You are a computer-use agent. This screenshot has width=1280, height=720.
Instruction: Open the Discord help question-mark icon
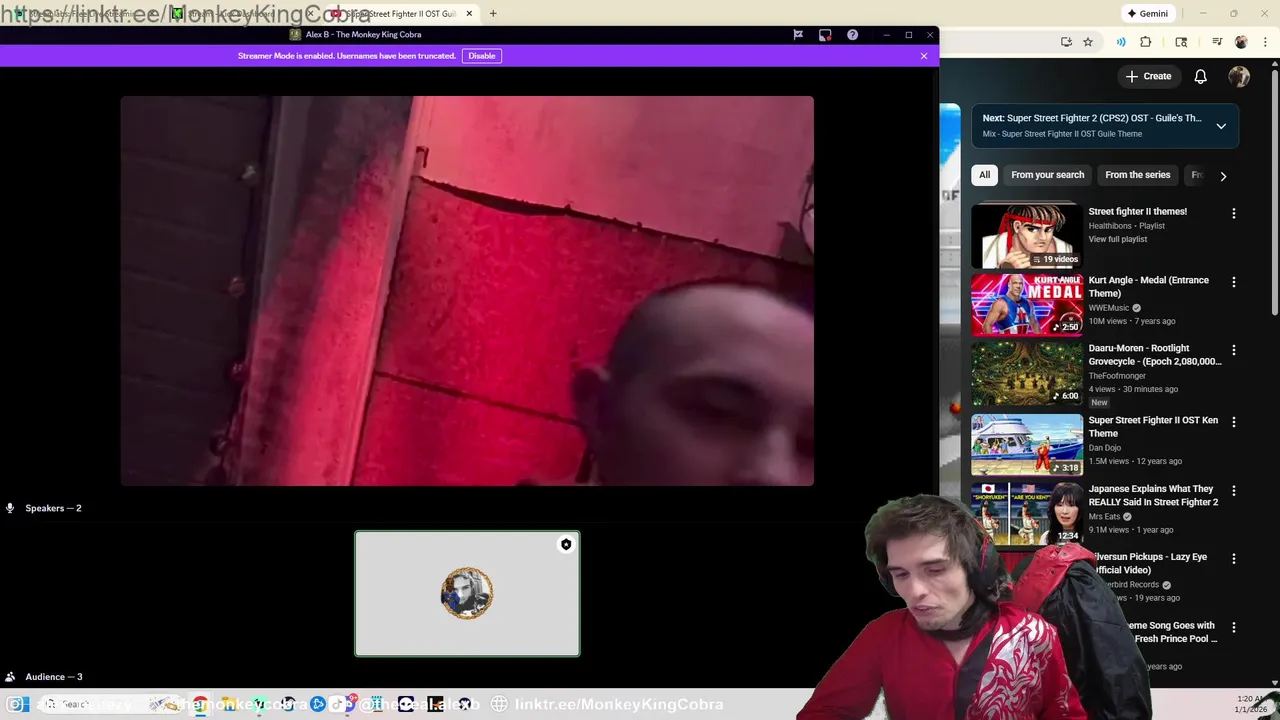pos(852,34)
